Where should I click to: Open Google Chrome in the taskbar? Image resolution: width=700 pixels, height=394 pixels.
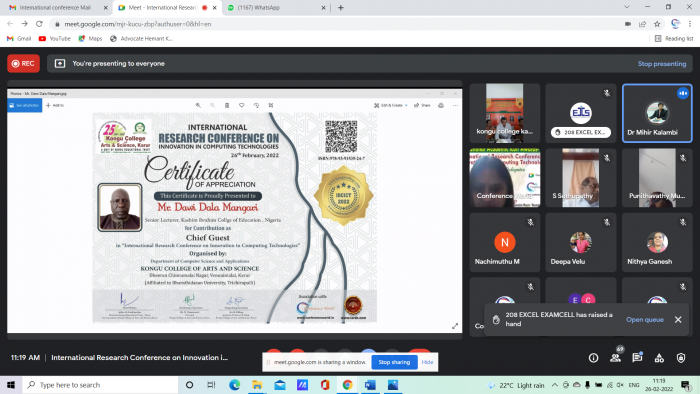click(347, 385)
